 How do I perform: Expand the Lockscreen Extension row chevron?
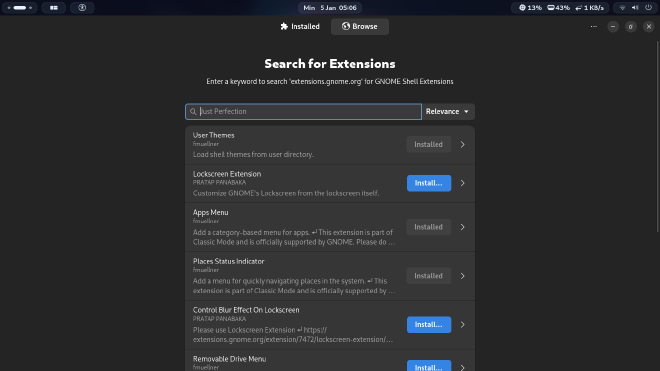[462, 183]
